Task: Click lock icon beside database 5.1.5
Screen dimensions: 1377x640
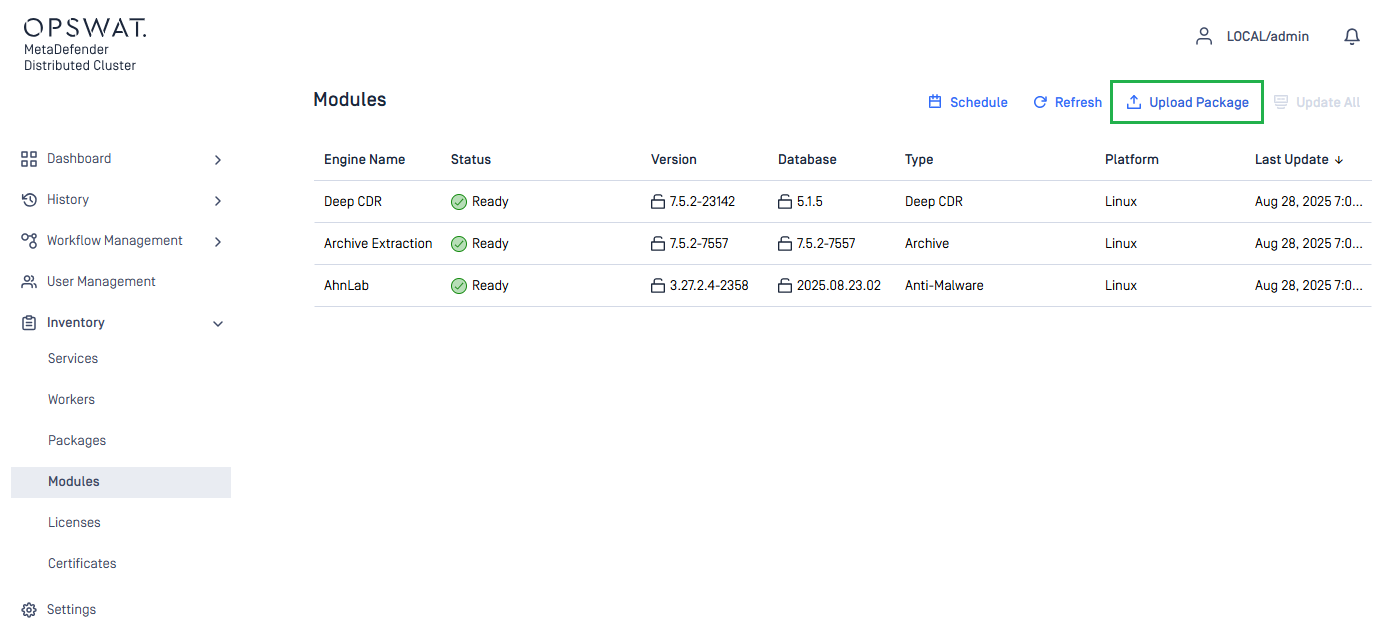Action: [785, 202]
